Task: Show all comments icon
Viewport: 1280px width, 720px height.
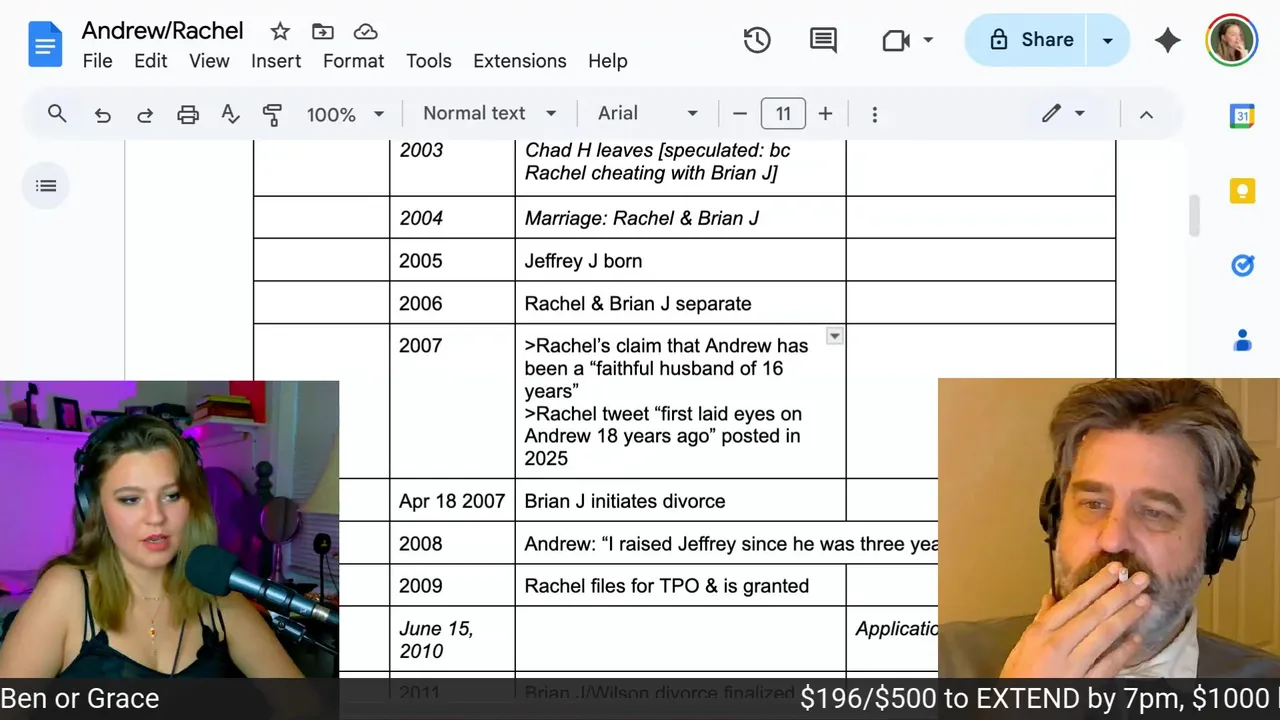Action: pyautogui.click(x=823, y=40)
